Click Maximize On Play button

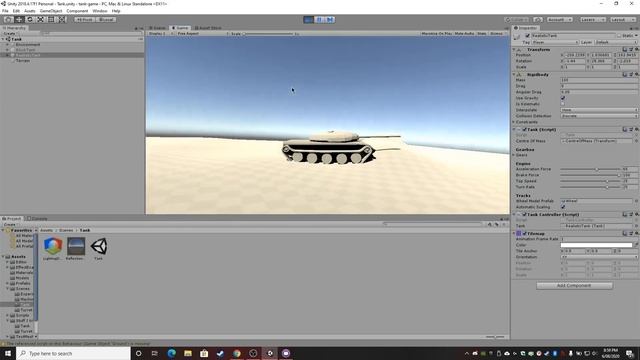(x=436, y=33)
